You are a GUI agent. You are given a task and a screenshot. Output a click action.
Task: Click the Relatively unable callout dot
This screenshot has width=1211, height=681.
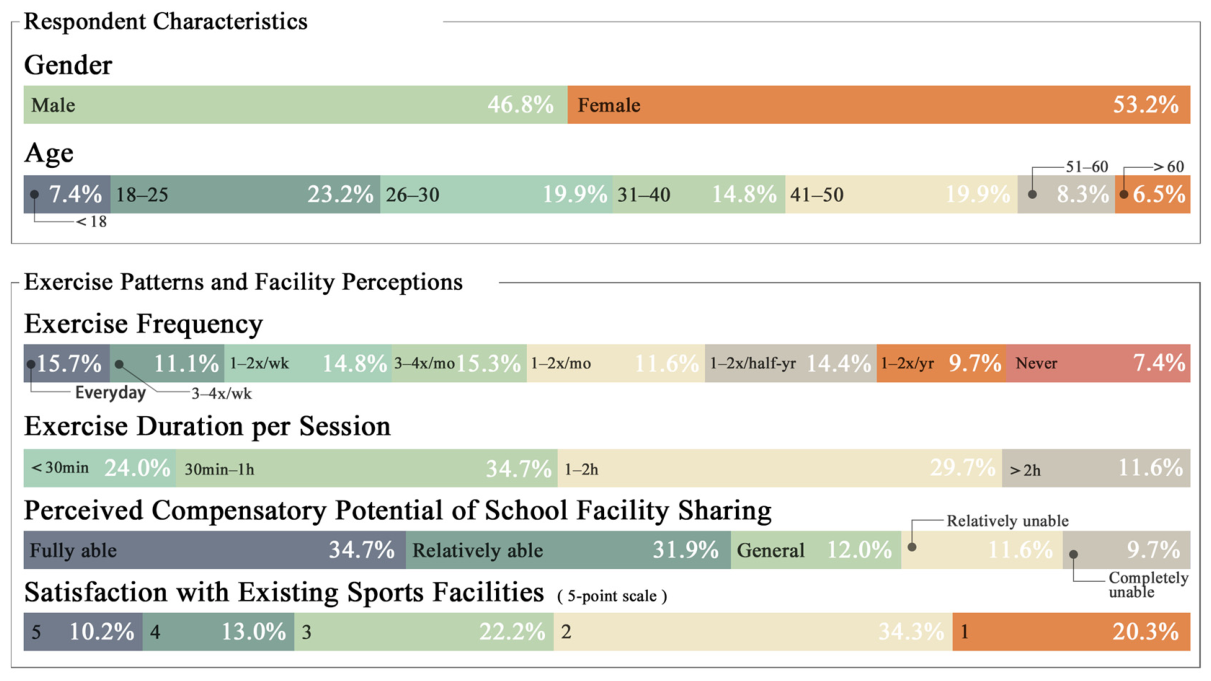911,547
